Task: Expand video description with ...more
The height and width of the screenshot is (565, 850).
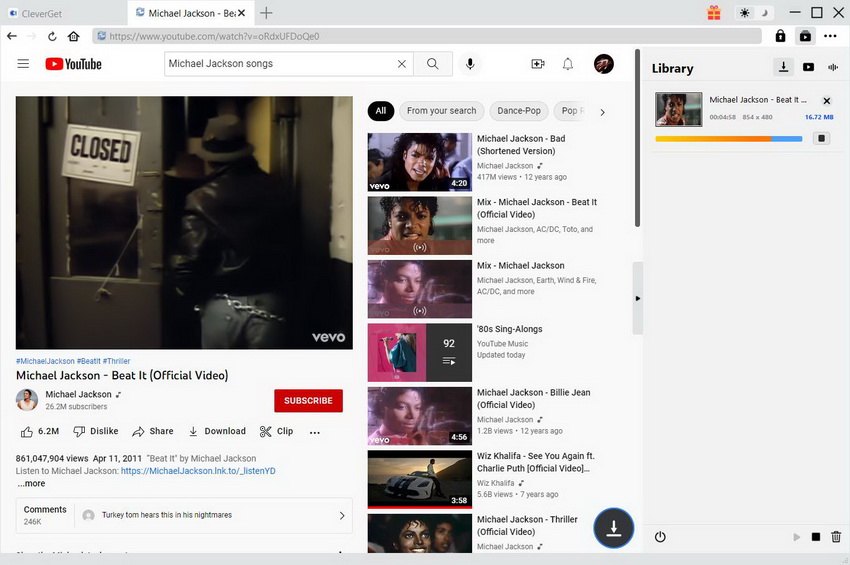Action: click(31, 484)
